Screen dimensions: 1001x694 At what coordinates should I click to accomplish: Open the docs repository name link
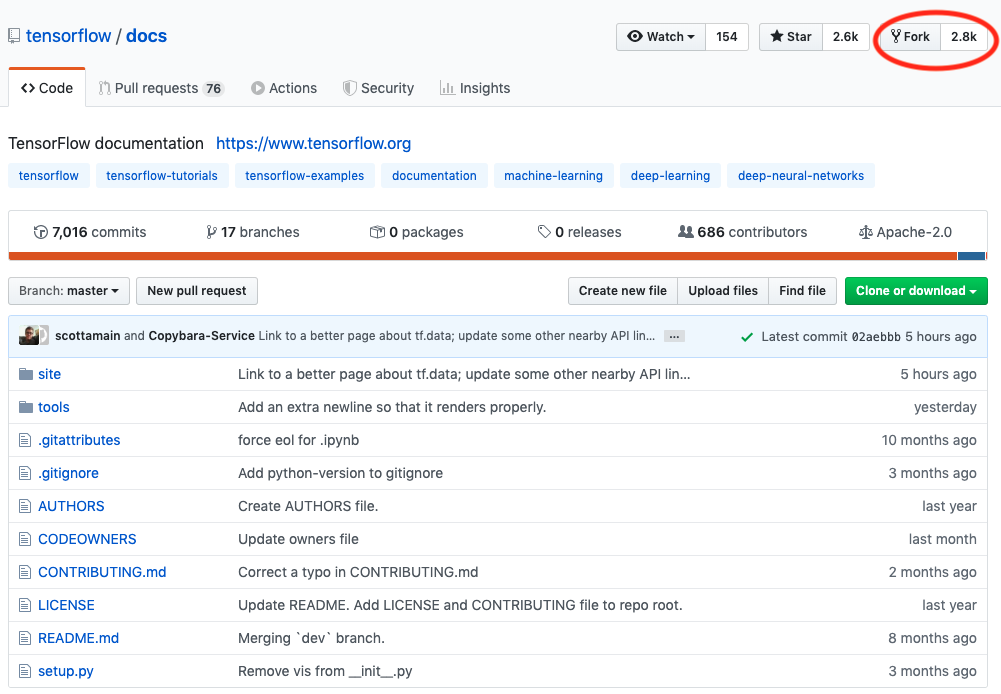pos(146,36)
